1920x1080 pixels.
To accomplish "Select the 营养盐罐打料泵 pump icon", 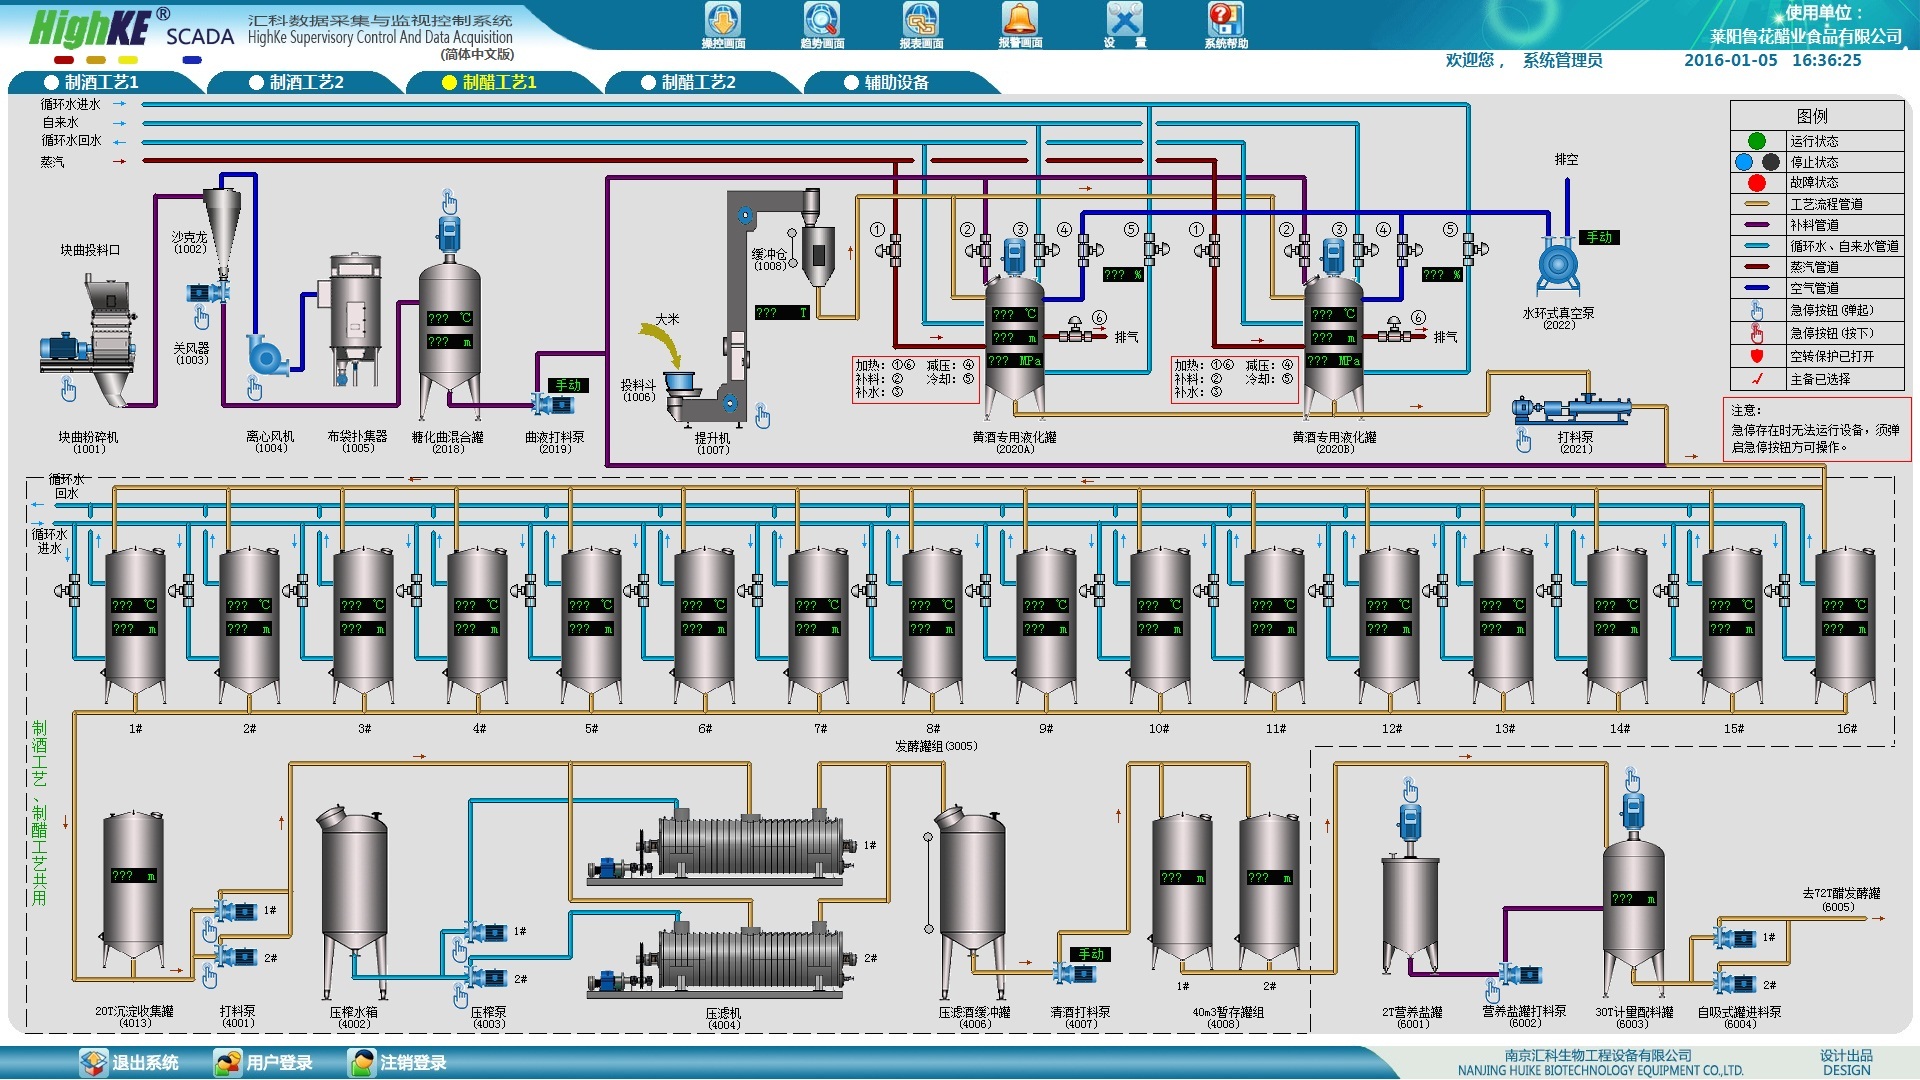I will click(1520, 974).
